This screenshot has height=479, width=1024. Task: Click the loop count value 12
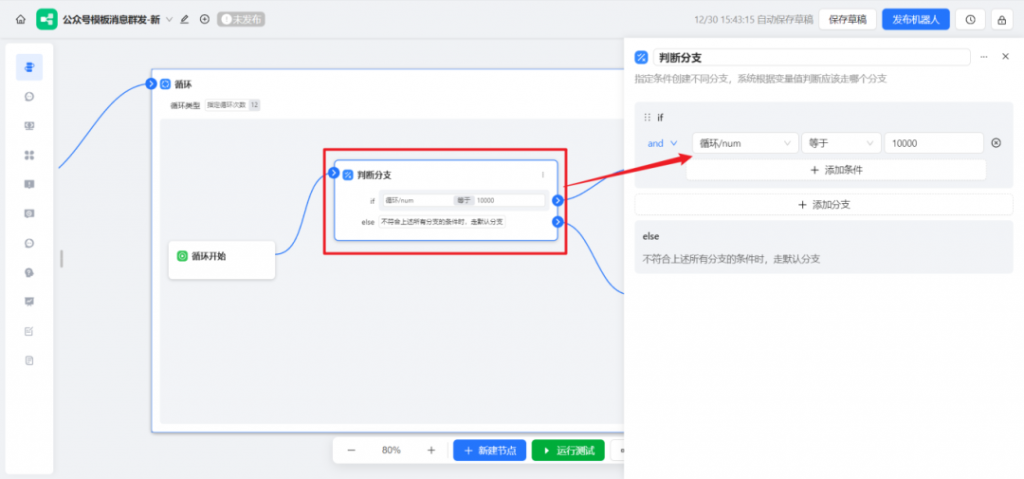click(x=254, y=105)
